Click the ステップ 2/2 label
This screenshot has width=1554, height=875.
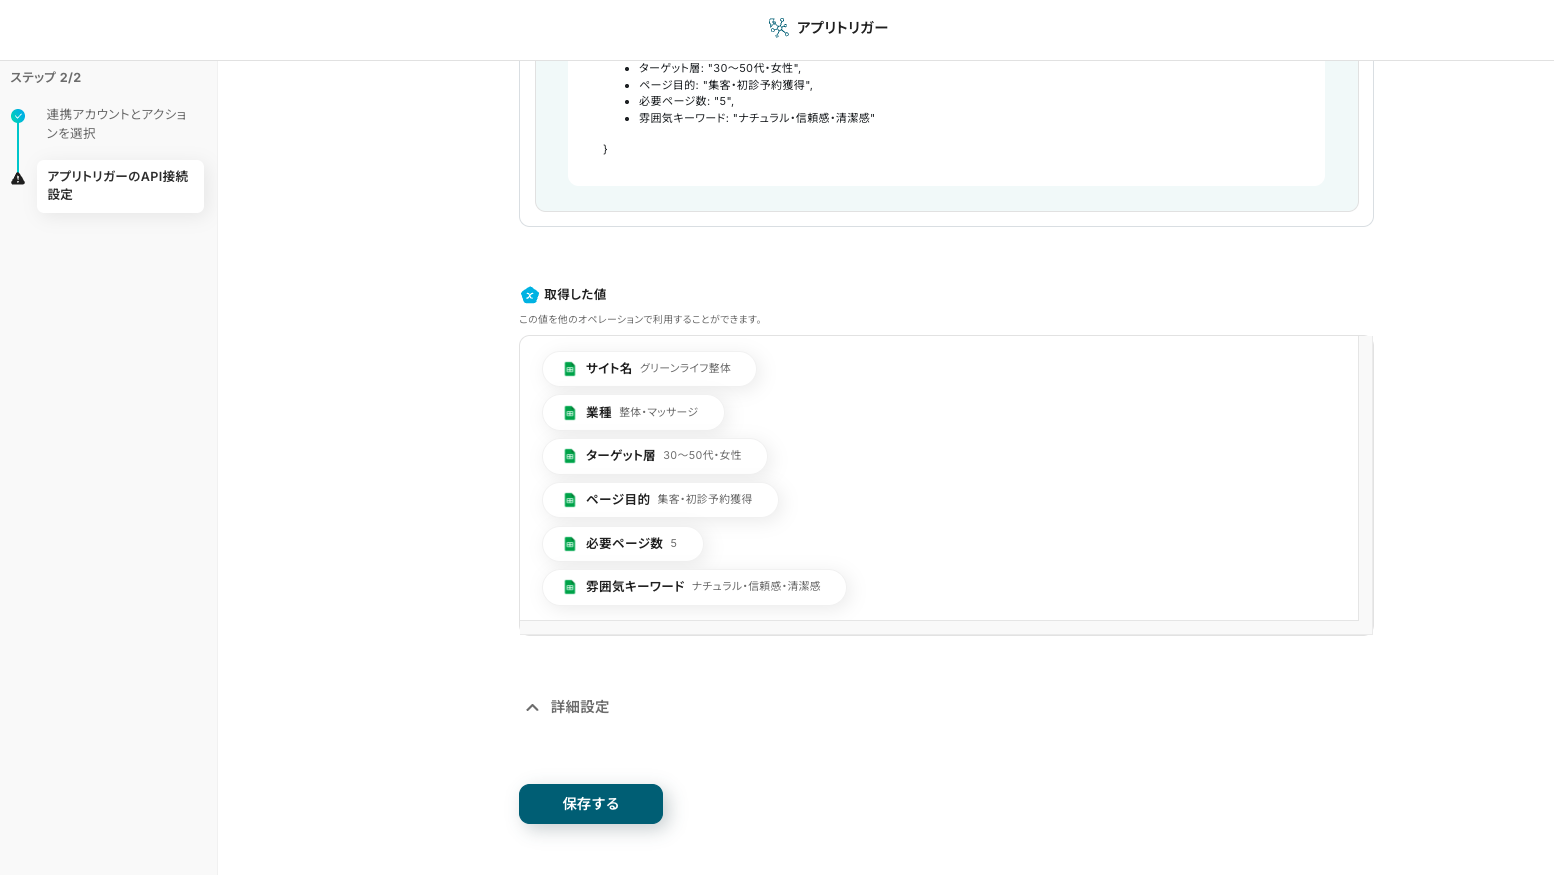[46, 78]
